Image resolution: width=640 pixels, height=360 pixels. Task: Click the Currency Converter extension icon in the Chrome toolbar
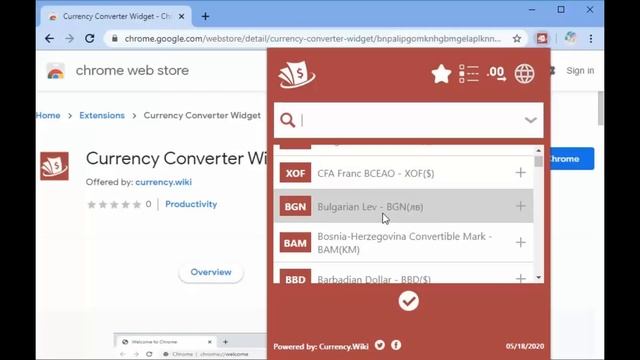point(542,38)
